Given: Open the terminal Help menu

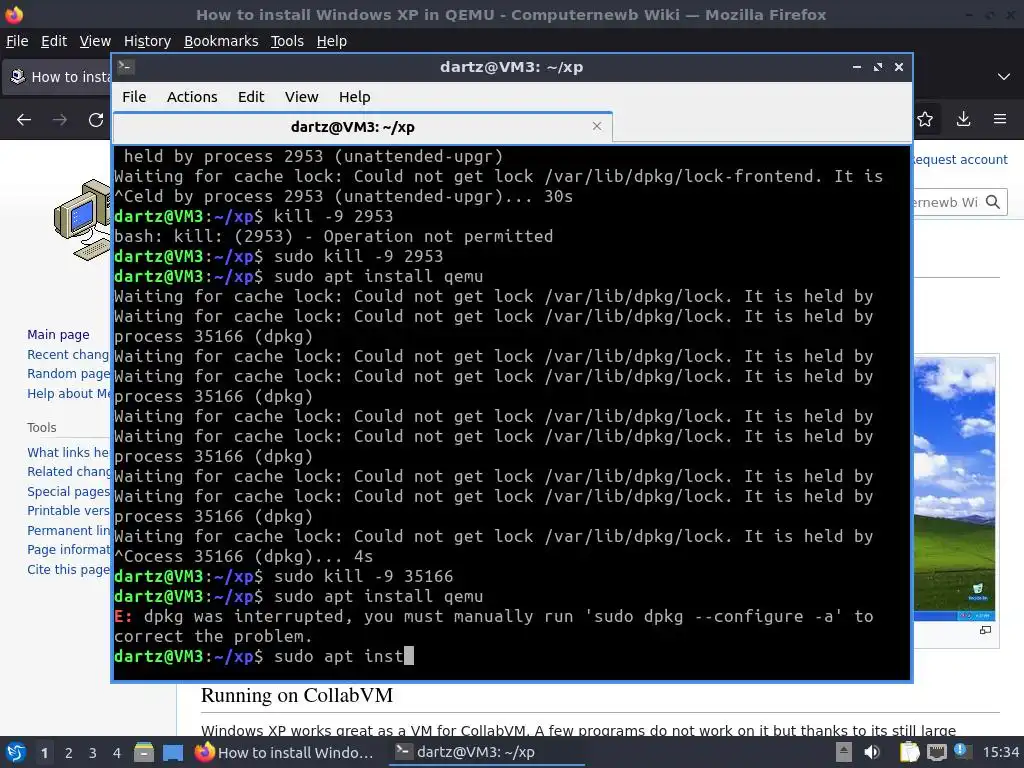Looking at the screenshot, I should tap(355, 97).
